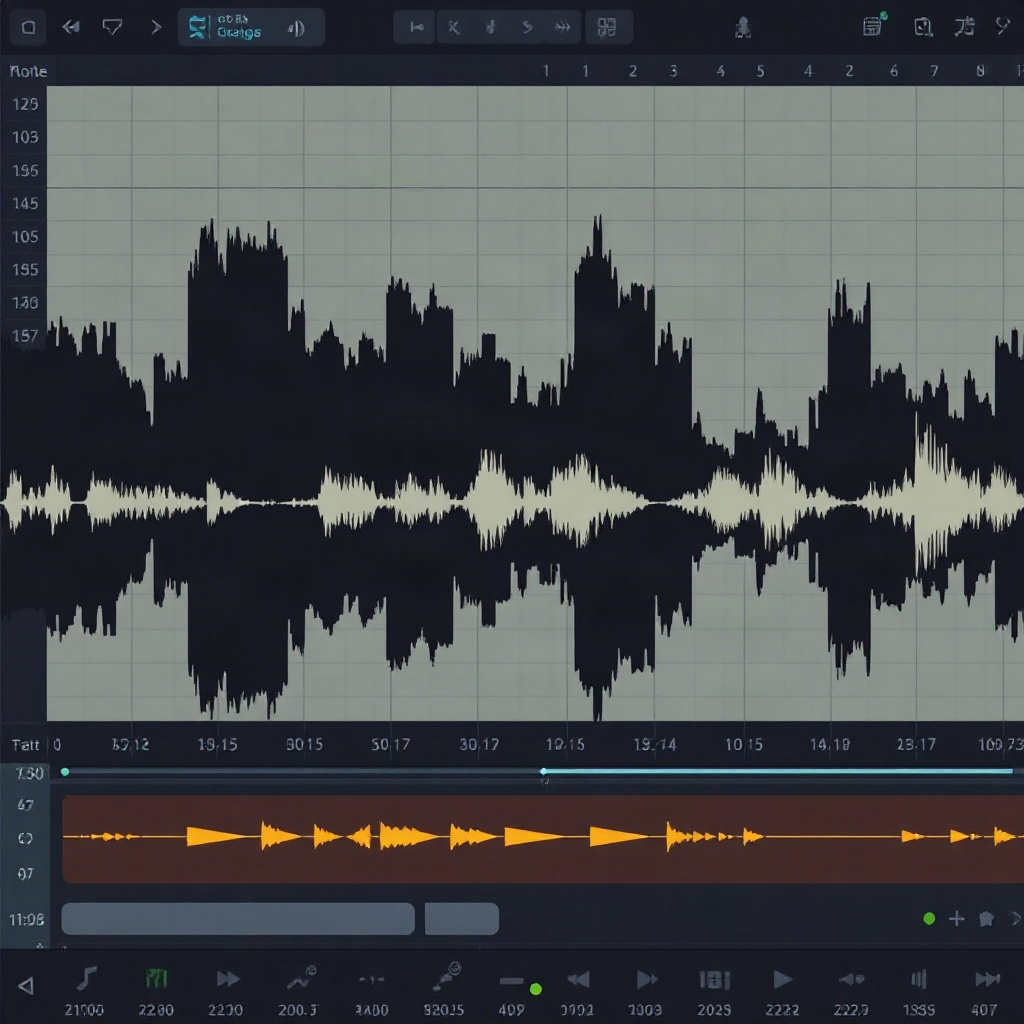Viewport: 1024px width, 1024px height.
Task: Select the orange waveform clip
Action: coord(543,839)
